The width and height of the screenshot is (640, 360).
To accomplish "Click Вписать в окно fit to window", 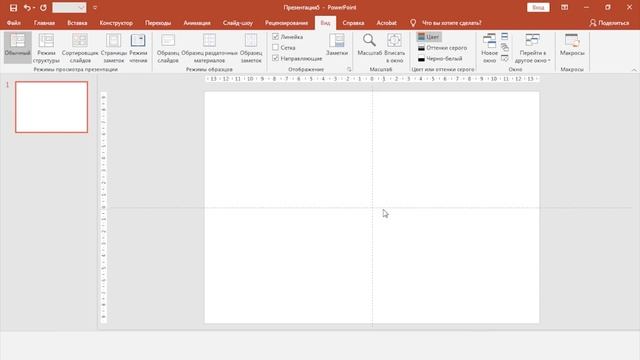I will click(x=394, y=48).
